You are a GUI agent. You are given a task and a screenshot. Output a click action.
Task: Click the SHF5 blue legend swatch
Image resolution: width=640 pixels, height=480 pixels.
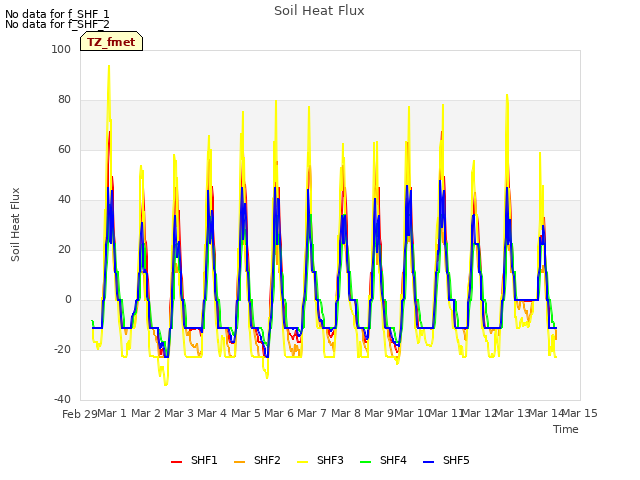pos(429,462)
